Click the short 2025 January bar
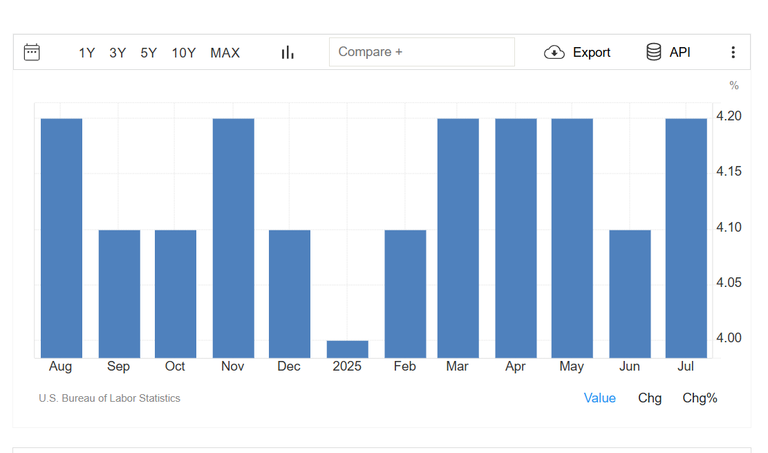 coord(347,349)
